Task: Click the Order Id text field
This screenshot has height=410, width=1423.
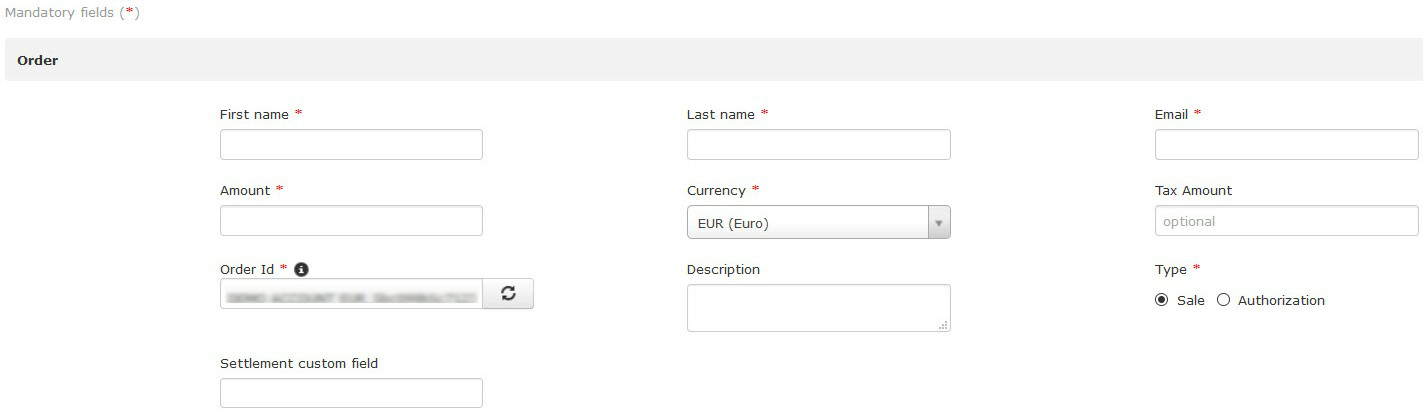Action: [x=351, y=294]
